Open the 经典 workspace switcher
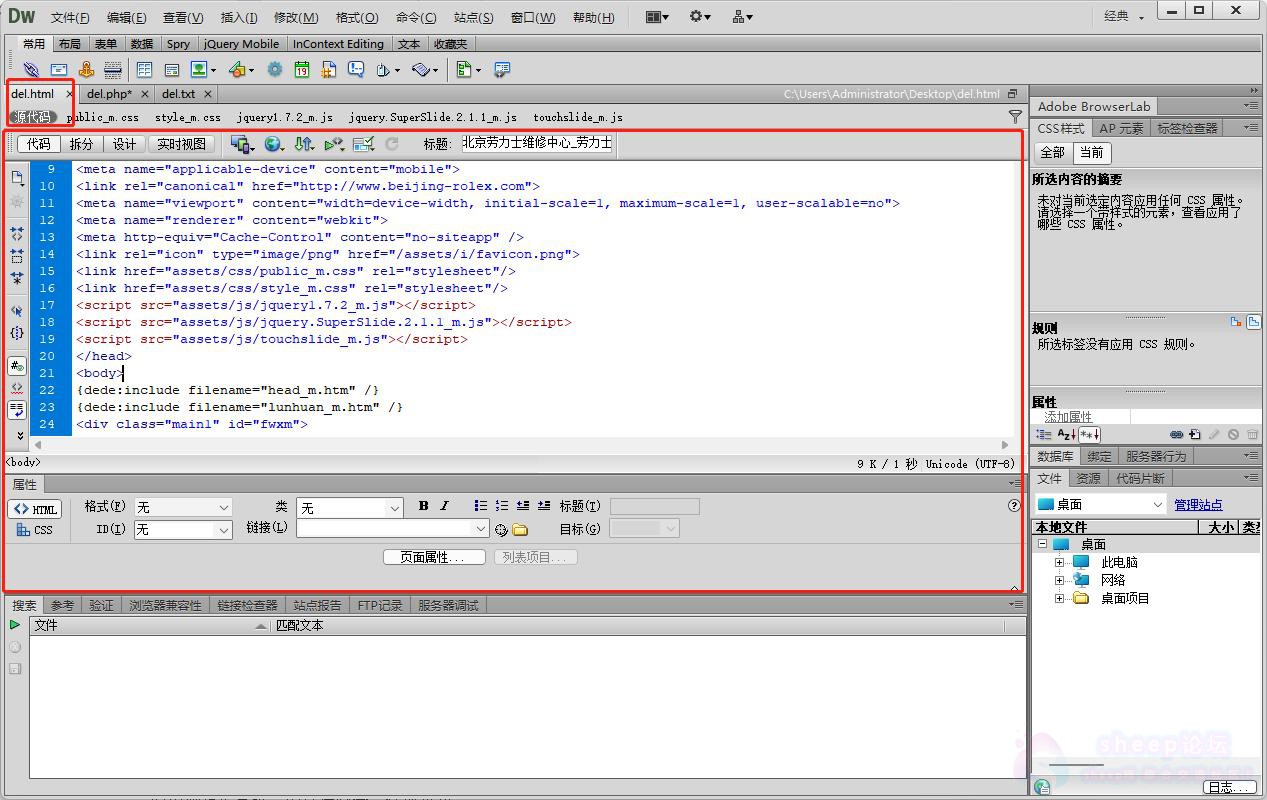This screenshot has width=1267, height=800. (x=1124, y=16)
